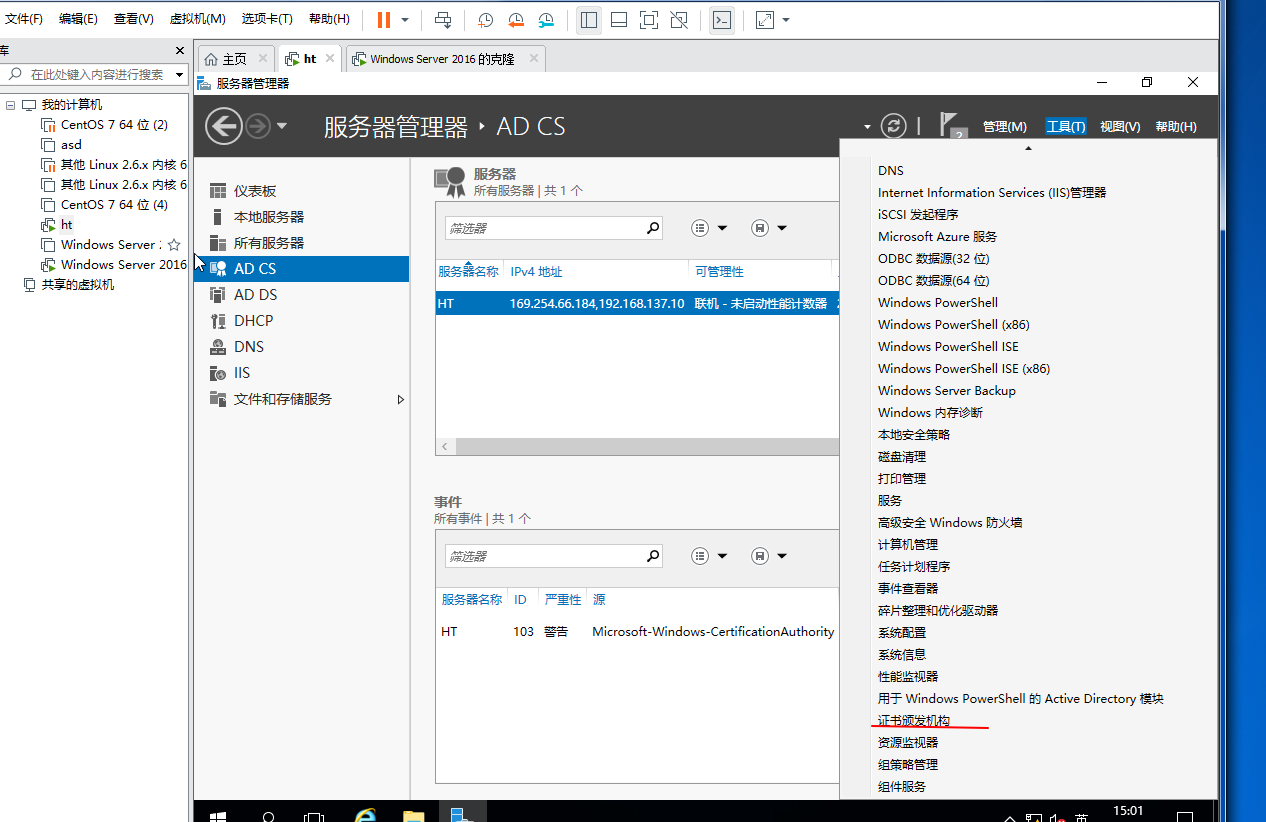
Task: Select 共享的虚拟机 in library tree
Action: click(x=77, y=285)
